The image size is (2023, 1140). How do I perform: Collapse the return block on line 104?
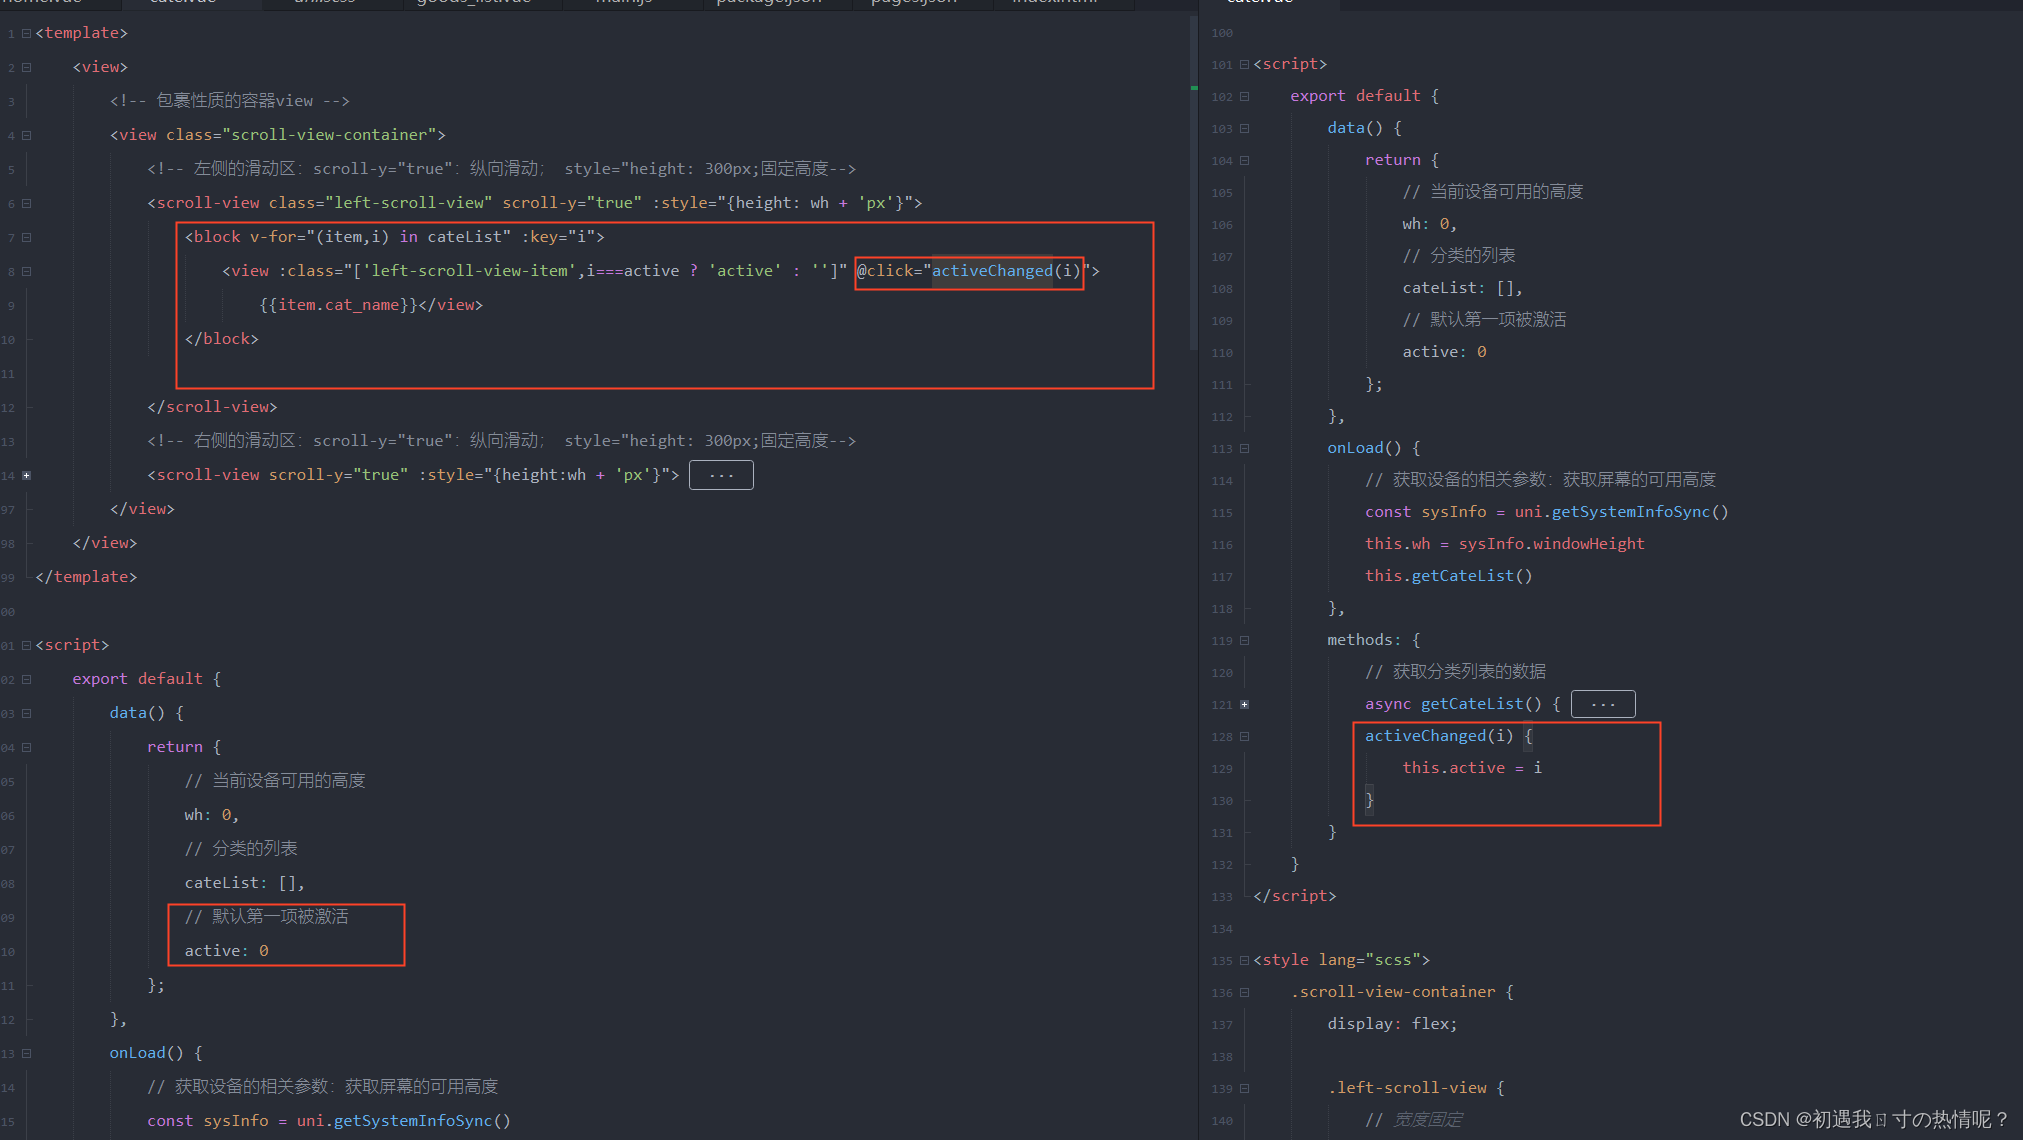1244,161
